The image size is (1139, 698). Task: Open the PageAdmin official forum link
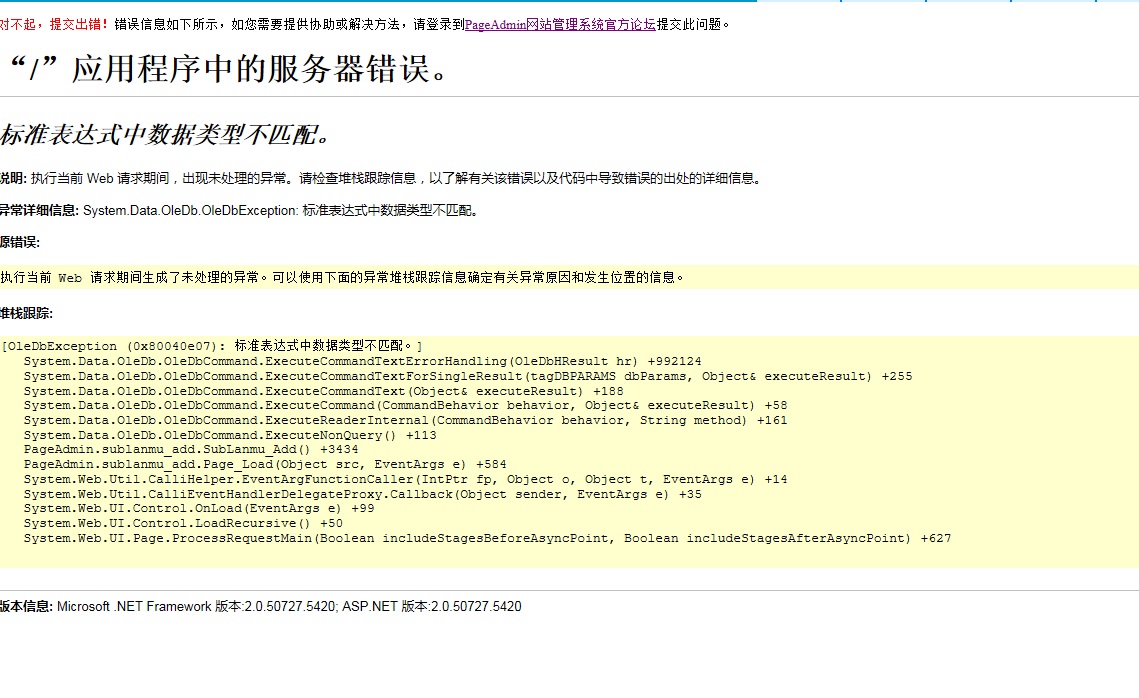pos(559,24)
